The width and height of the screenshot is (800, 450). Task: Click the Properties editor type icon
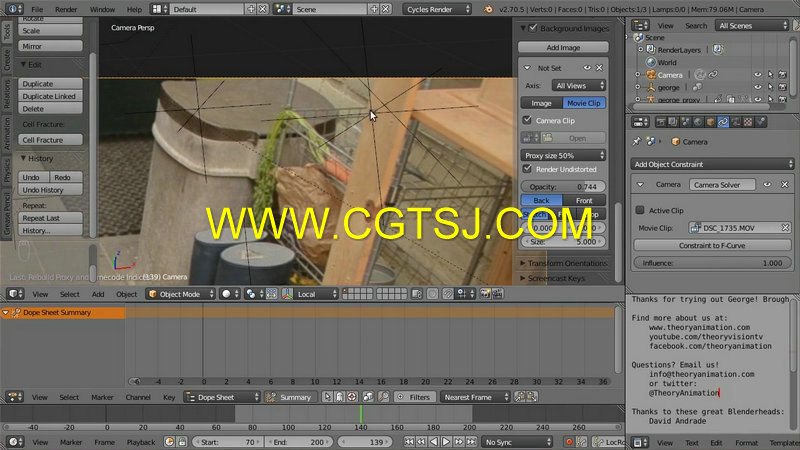[x=640, y=122]
